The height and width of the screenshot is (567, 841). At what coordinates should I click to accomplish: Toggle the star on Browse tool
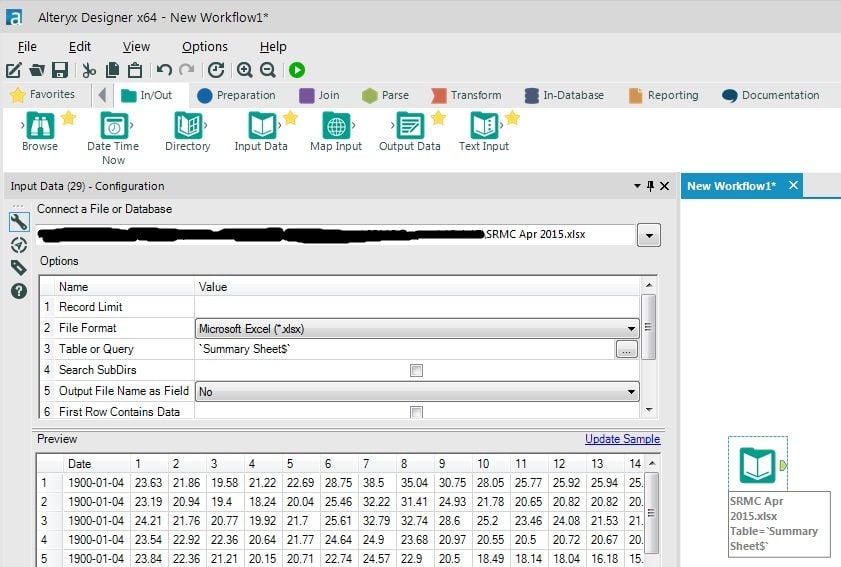pos(69,117)
